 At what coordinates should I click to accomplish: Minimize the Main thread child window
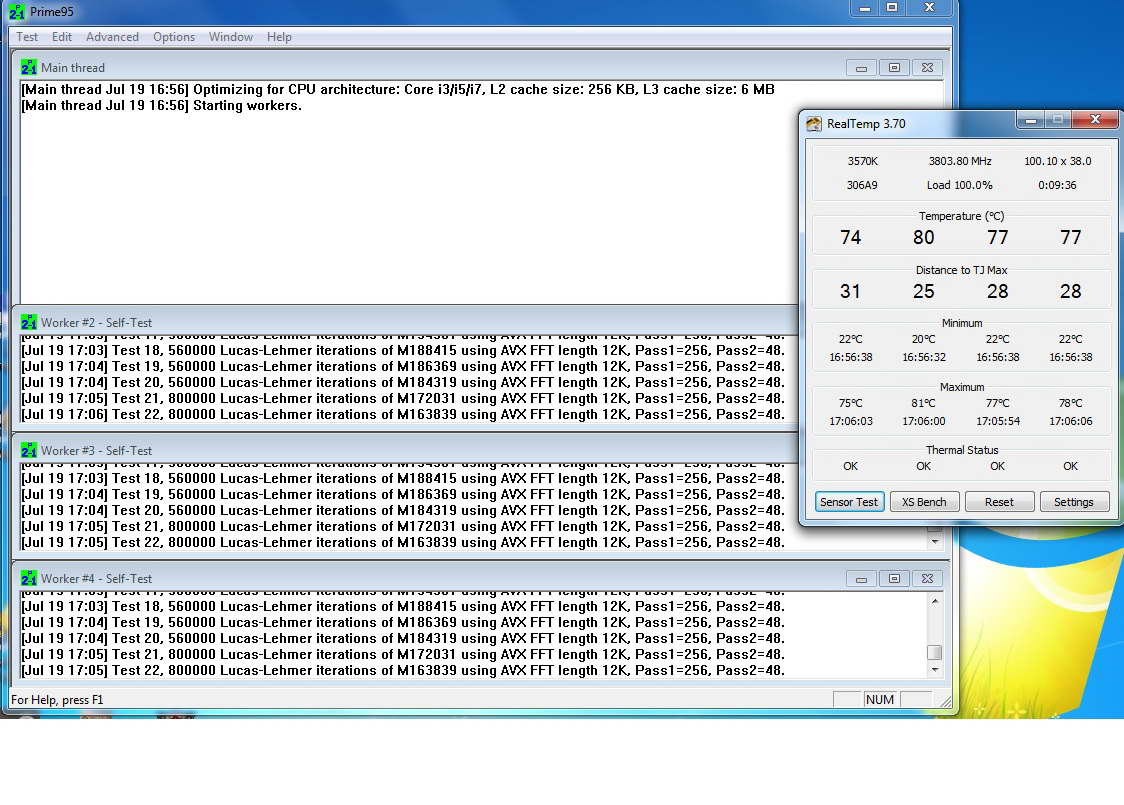[862, 68]
